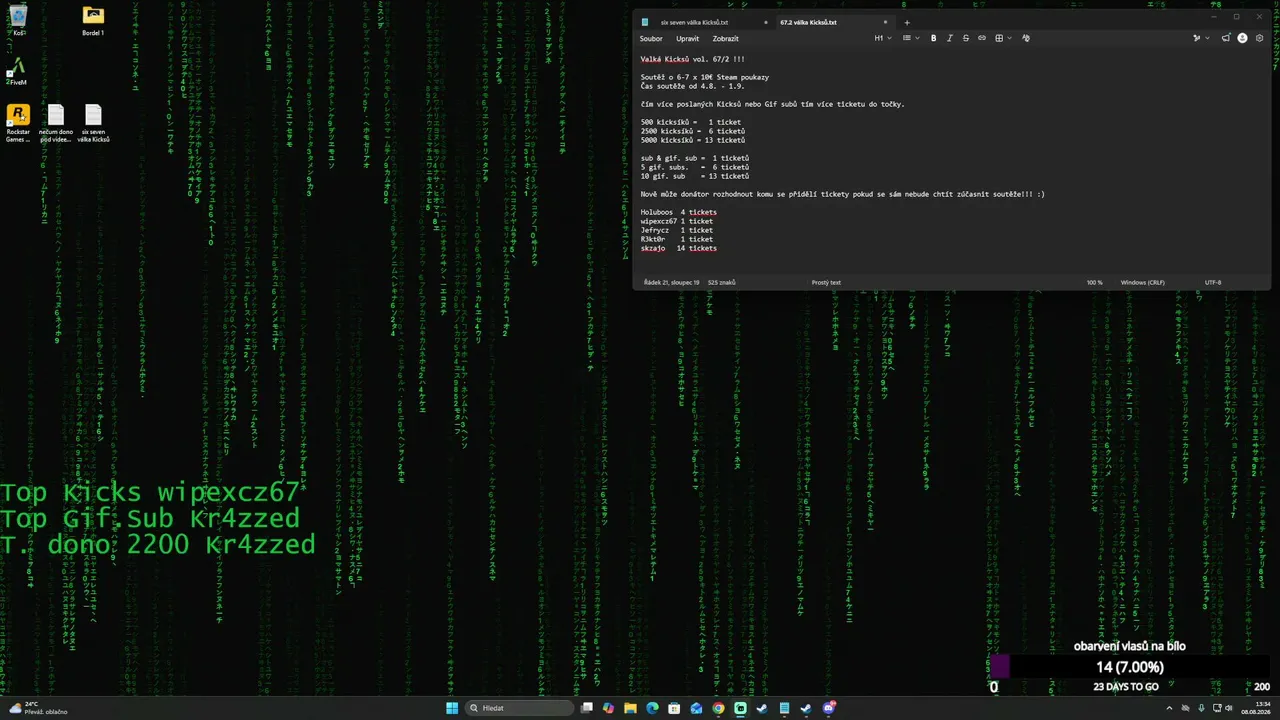Image resolution: width=1280 pixels, height=720 pixels.
Task: Toggle bold formatting in Notepad
Action: [x=934, y=38]
